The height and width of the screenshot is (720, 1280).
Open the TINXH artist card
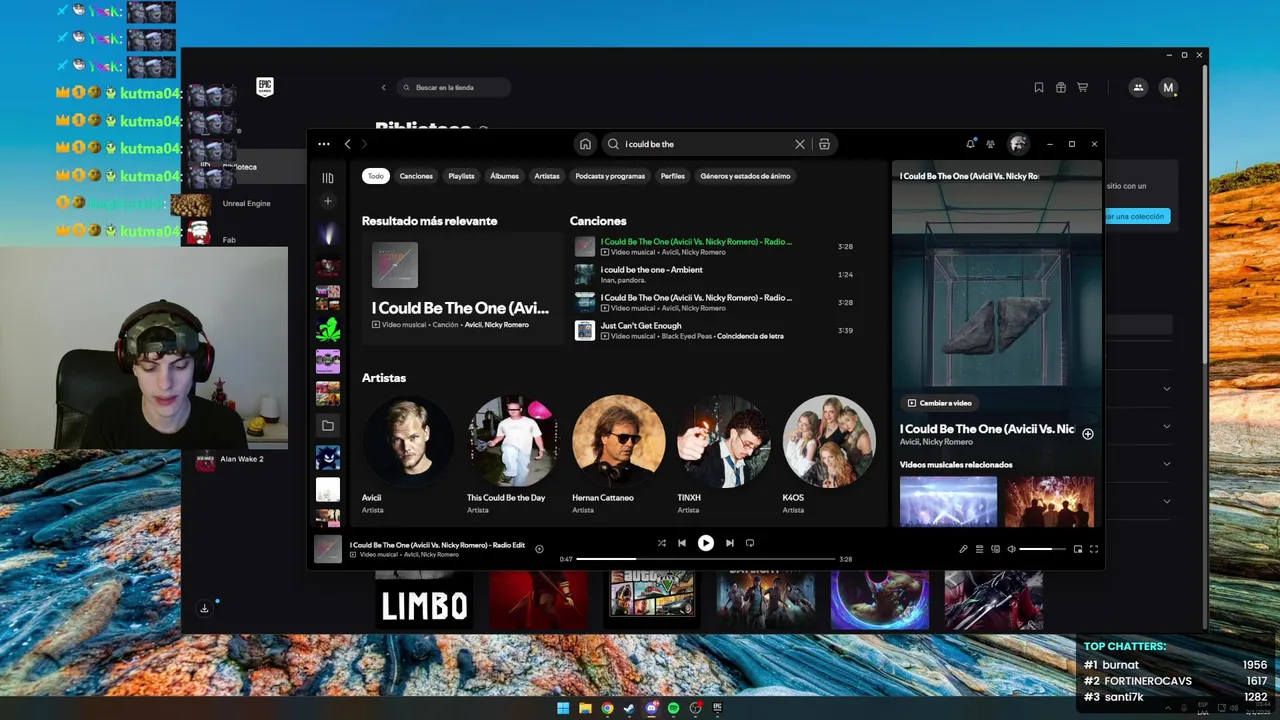(723, 455)
